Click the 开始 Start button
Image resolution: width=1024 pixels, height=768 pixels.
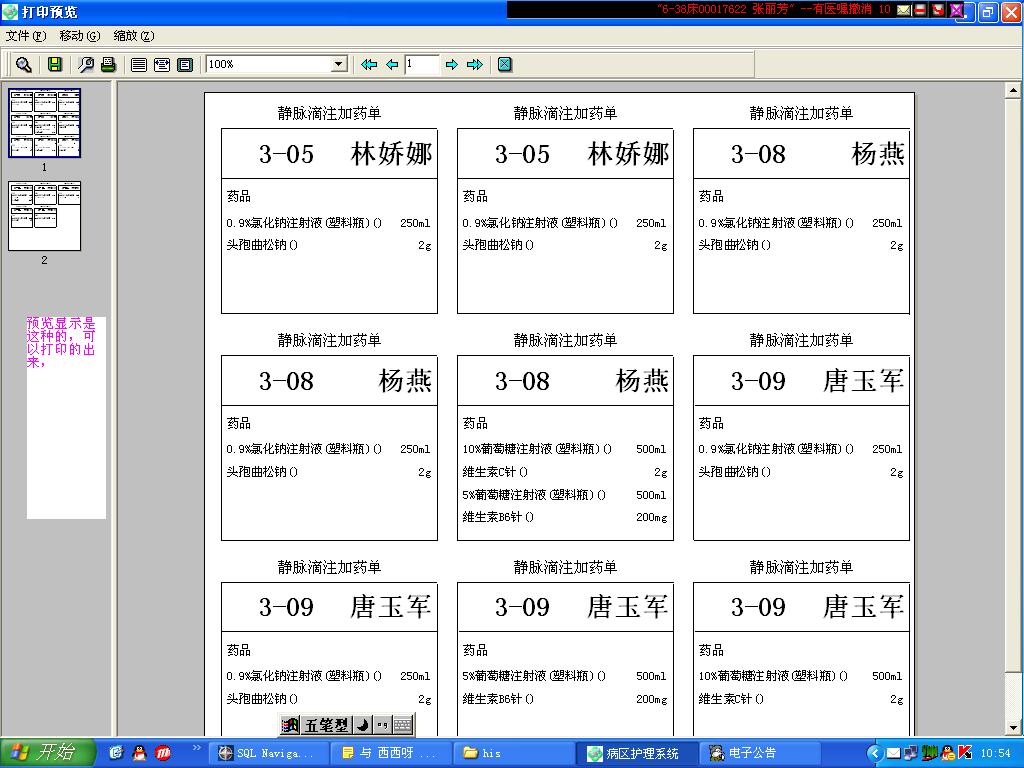point(48,753)
